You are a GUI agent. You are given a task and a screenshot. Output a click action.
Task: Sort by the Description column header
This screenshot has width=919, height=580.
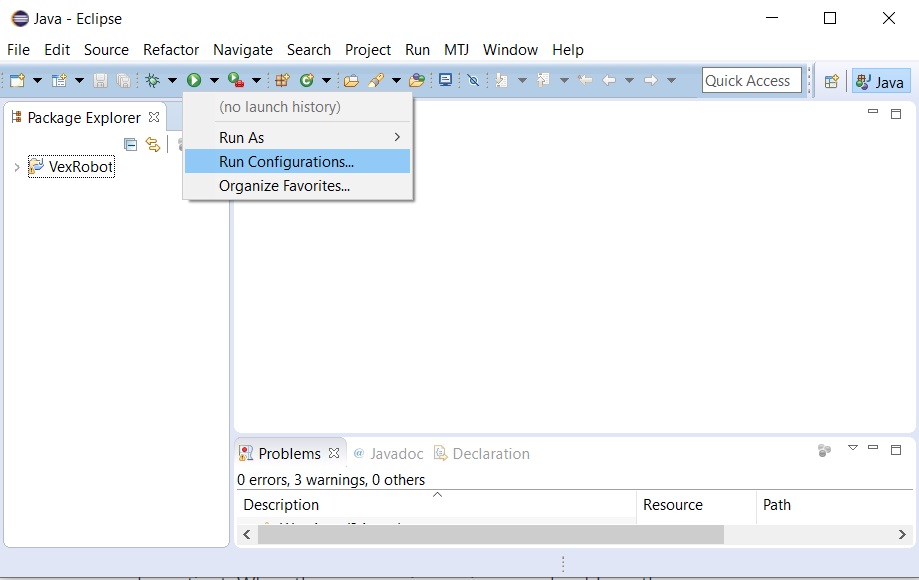click(437, 504)
